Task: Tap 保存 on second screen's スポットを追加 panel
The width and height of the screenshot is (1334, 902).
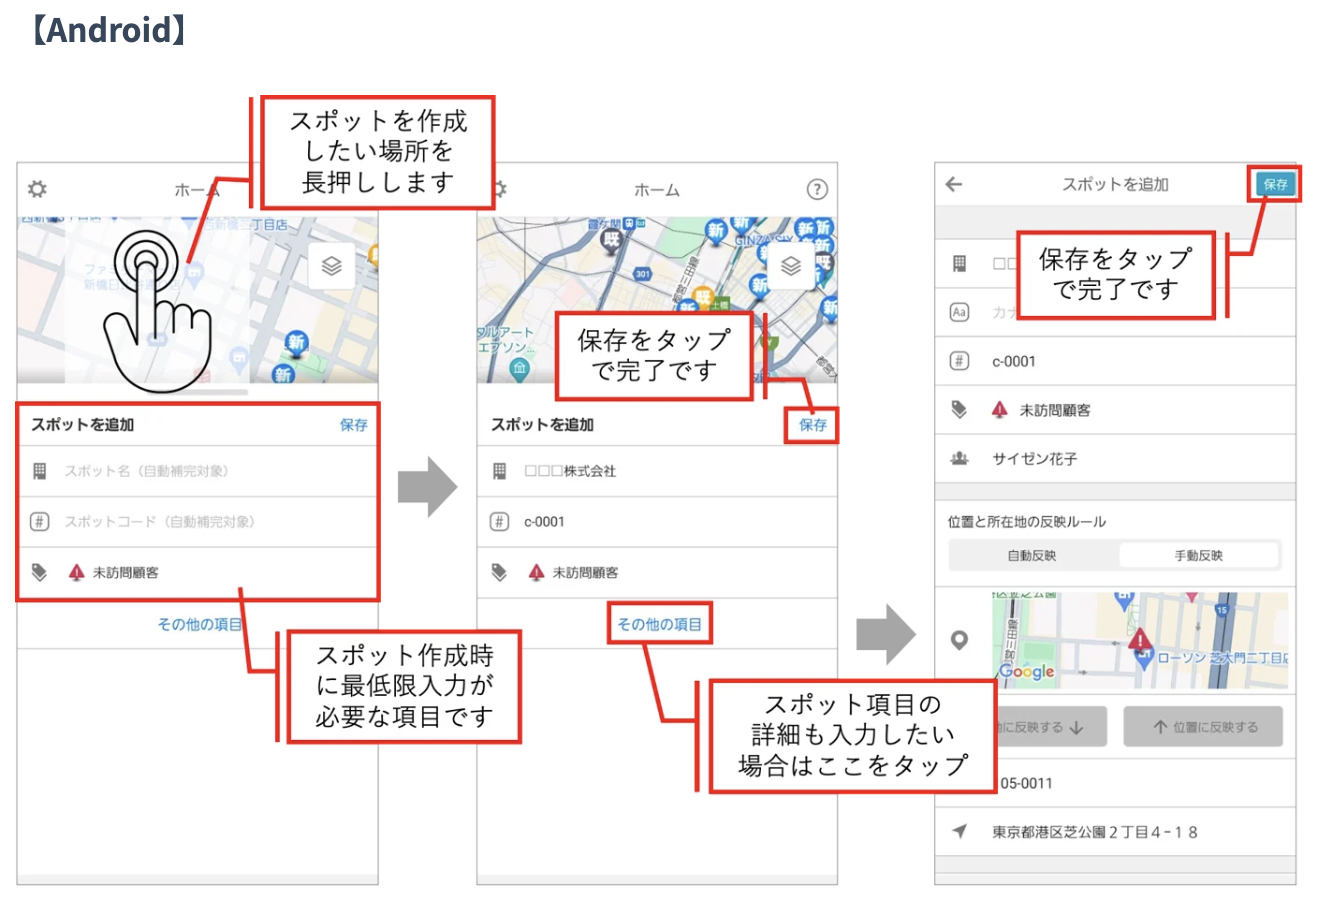Action: point(813,425)
